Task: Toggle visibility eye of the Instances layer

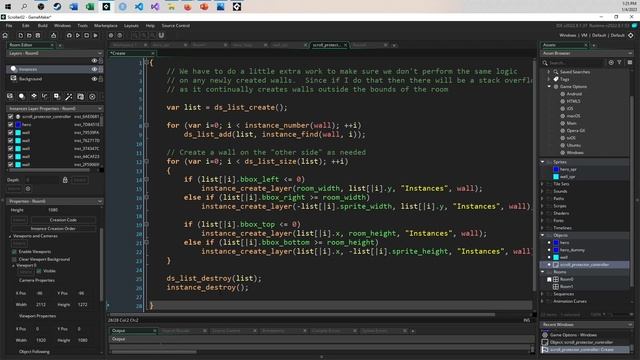Action: tap(94, 69)
